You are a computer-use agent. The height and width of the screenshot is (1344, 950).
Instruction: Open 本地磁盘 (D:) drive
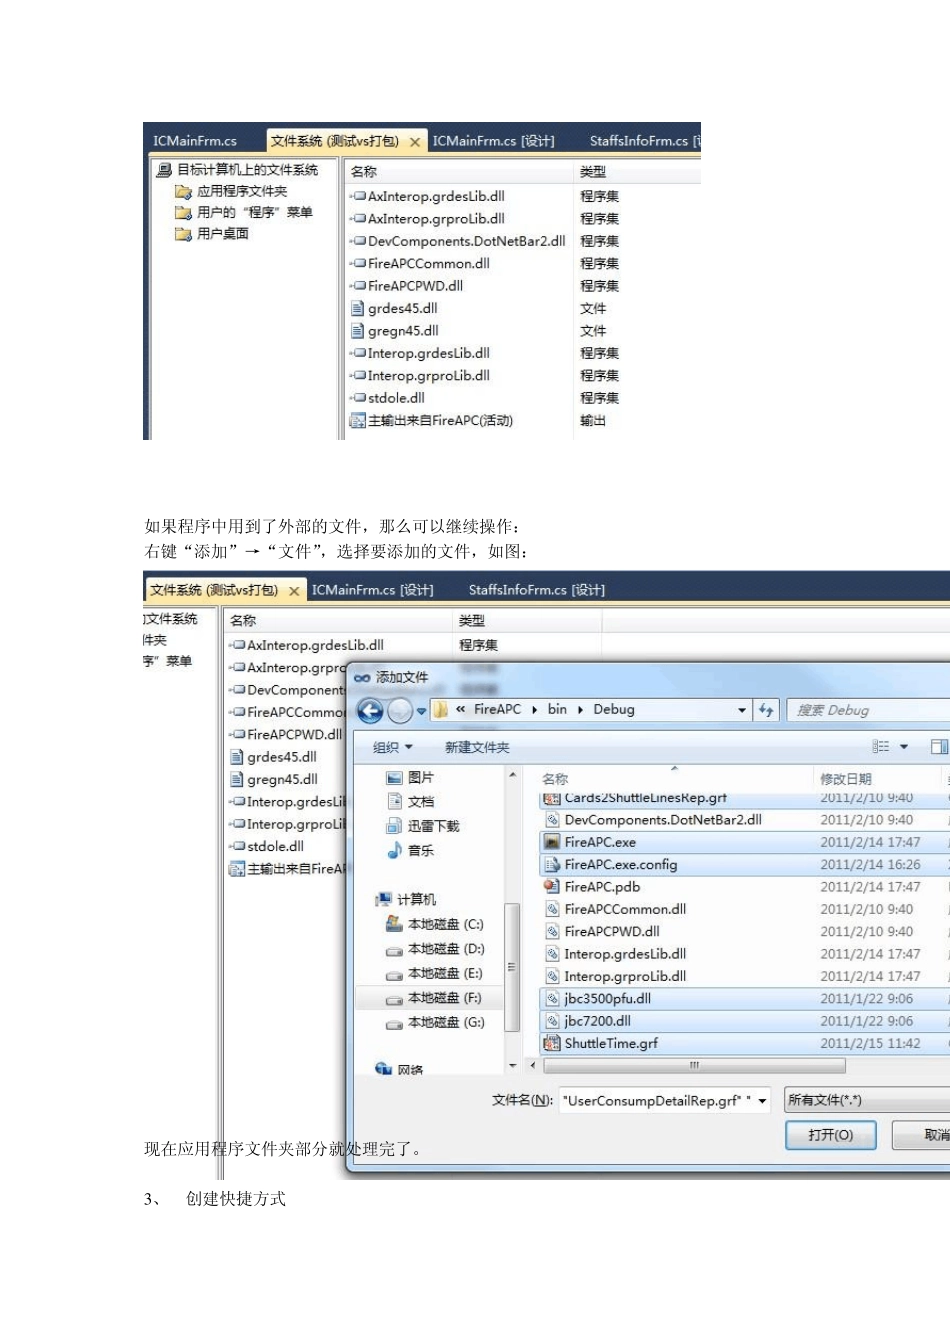pos(435,948)
